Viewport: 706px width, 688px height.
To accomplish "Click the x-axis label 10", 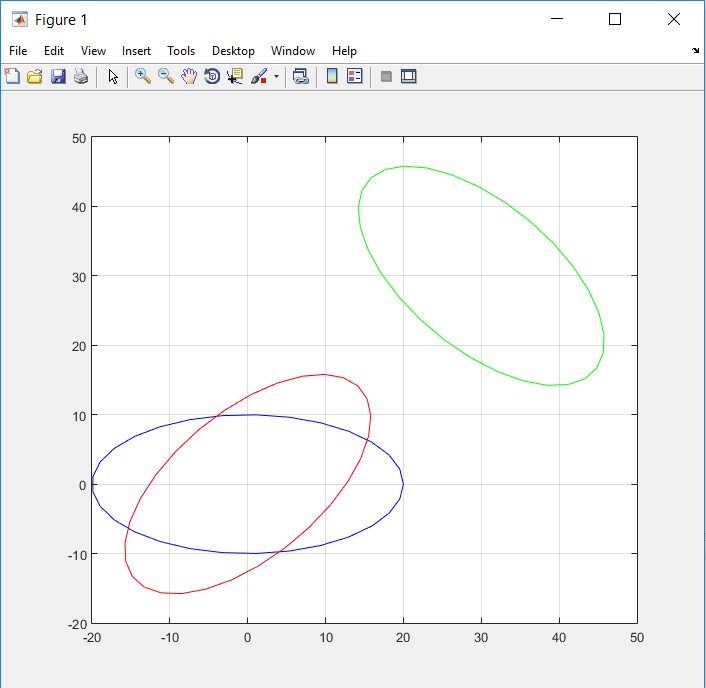I will (x=326, y=638).
